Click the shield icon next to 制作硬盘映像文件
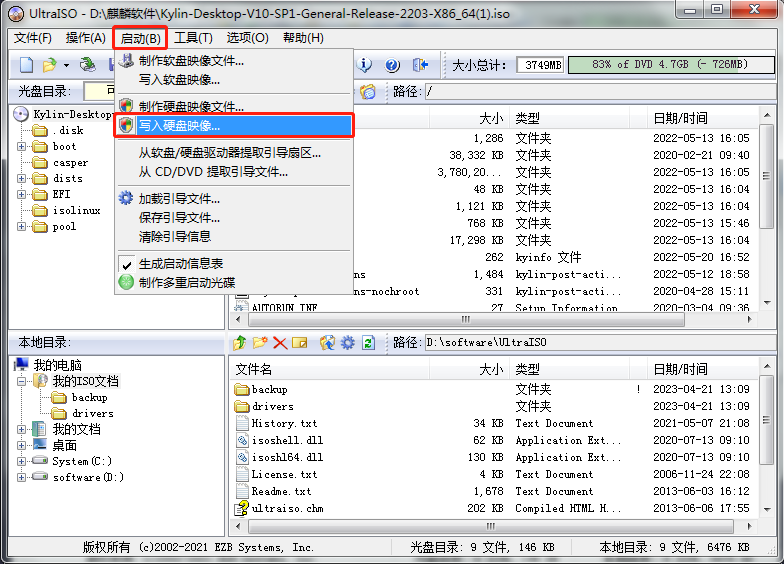The height and width of the screenshot is (564, 784). tap(126, 106)
